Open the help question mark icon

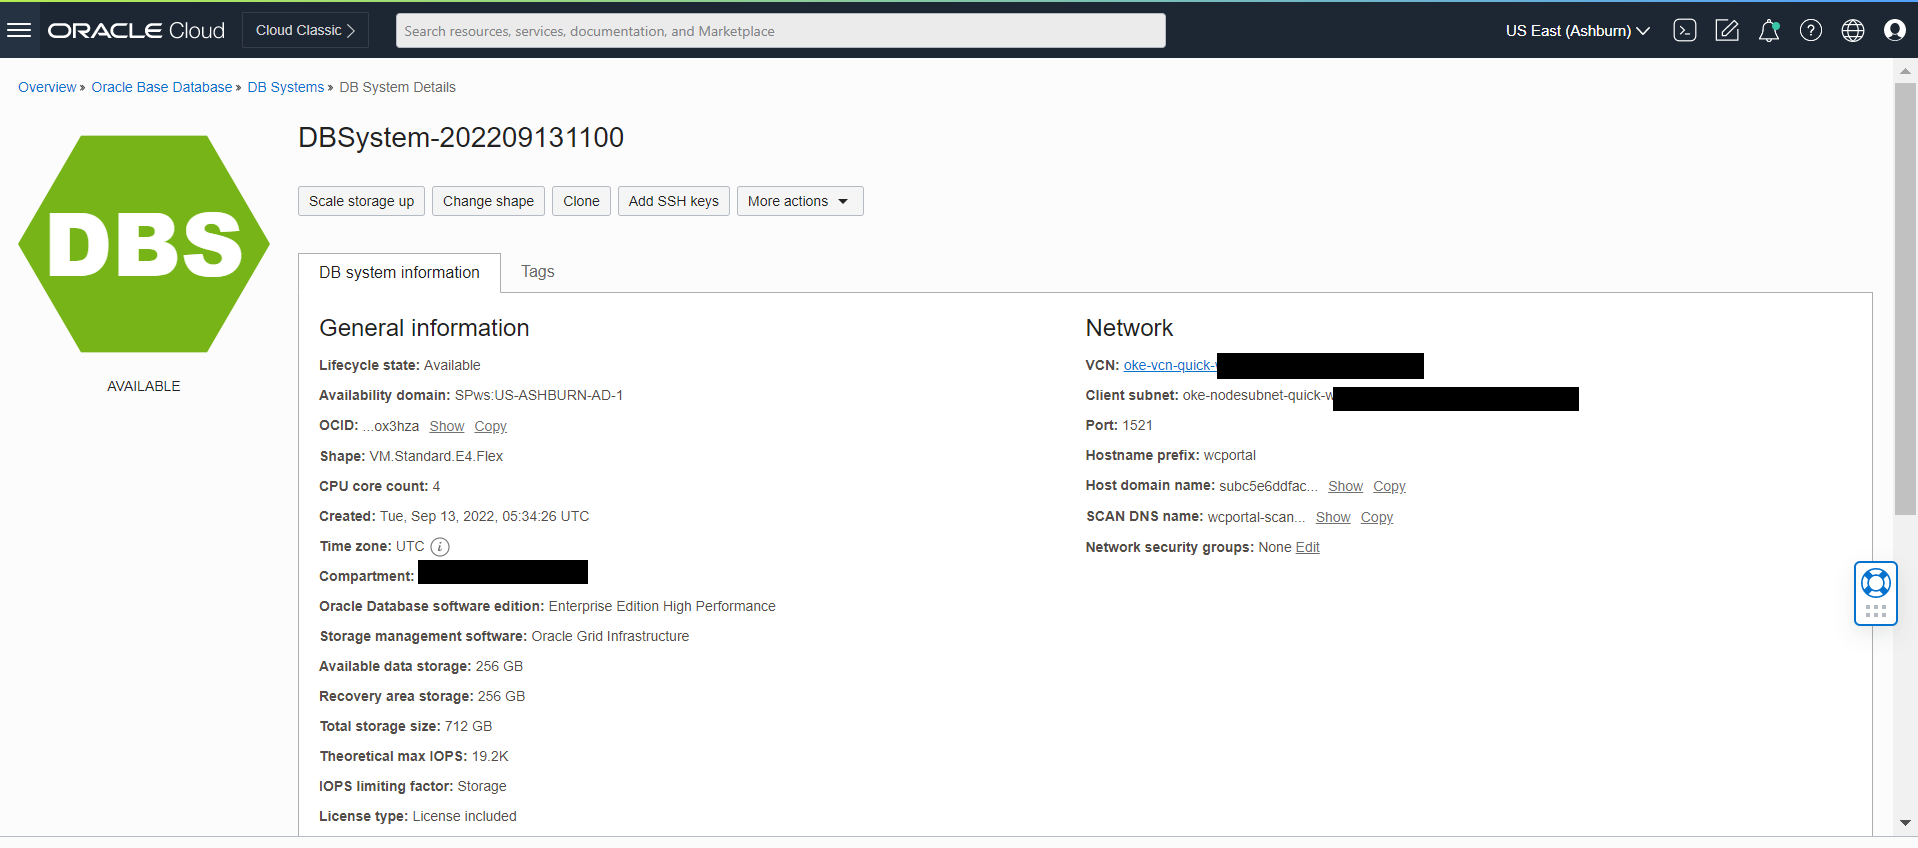coord(1811,30)
